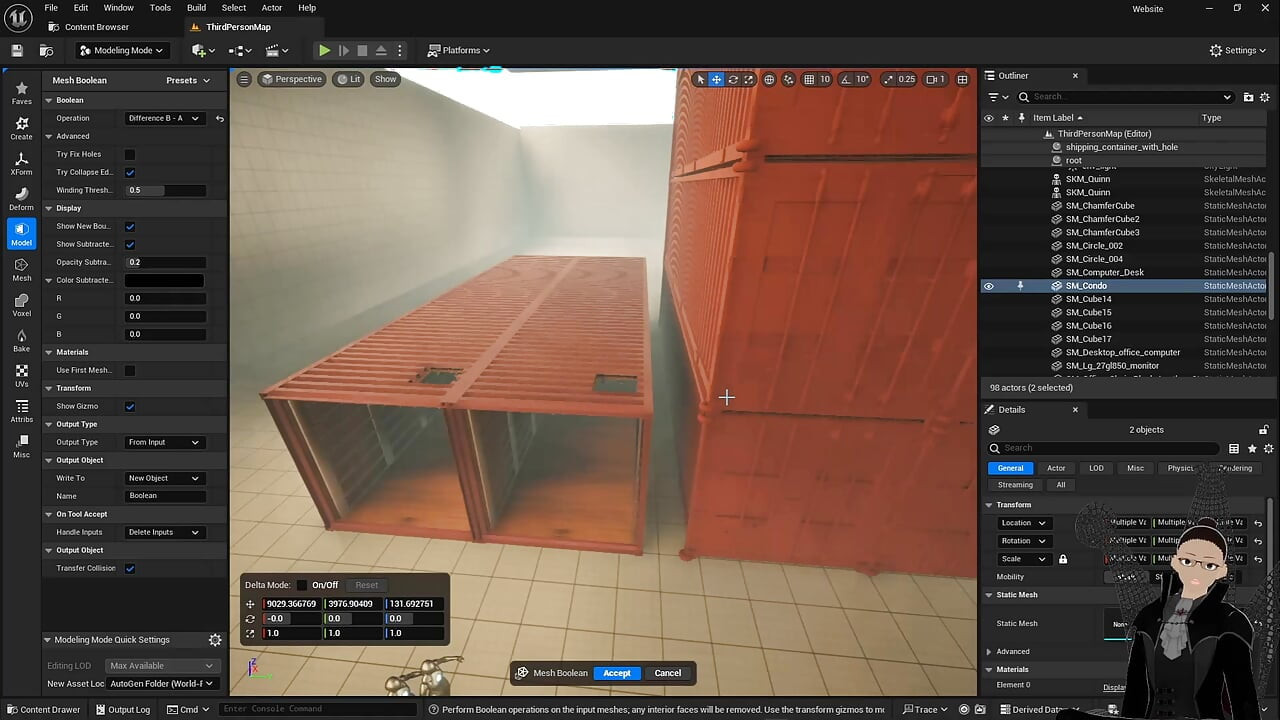This screenshot has width=1280, height=720.
Task: Cancel the Mesh Boolean operation
Action: (667, 673)
